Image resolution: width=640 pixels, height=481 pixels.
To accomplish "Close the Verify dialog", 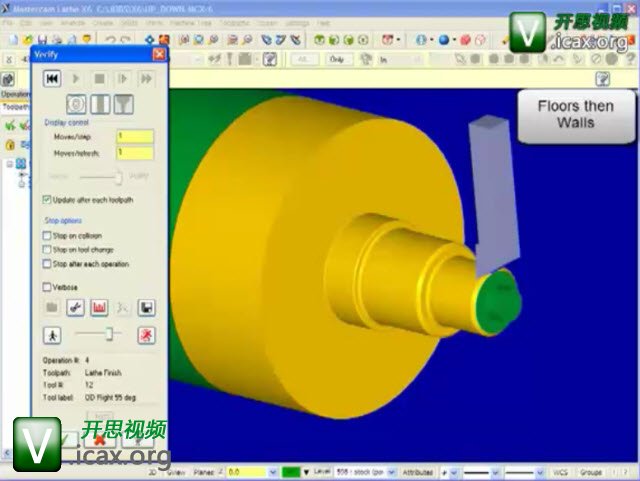I will click(159, 54).
